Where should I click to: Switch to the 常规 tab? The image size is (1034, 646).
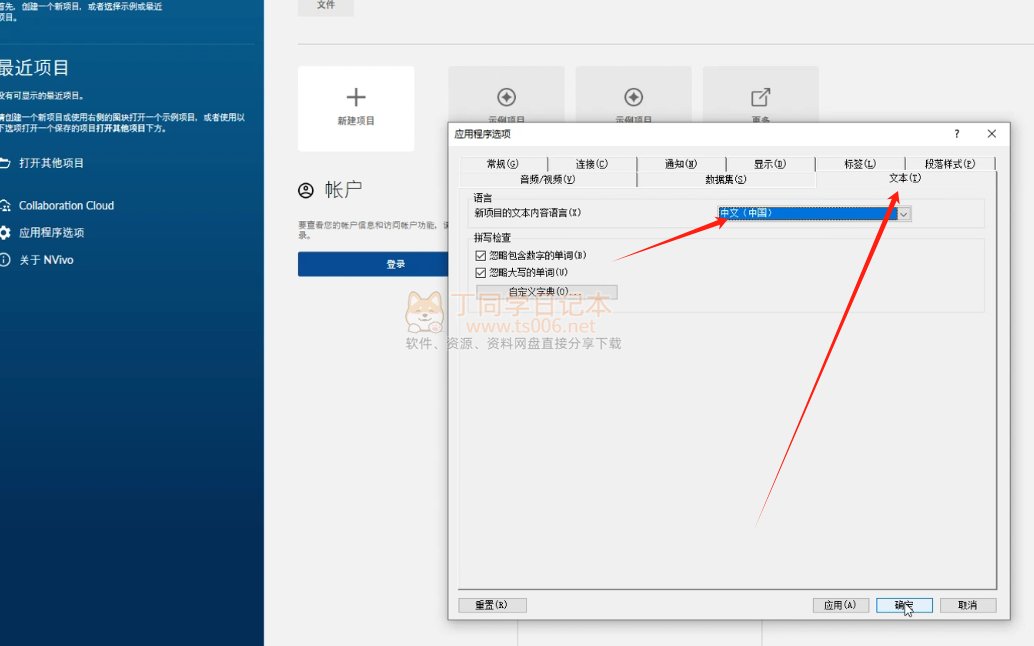pos(503,164)
